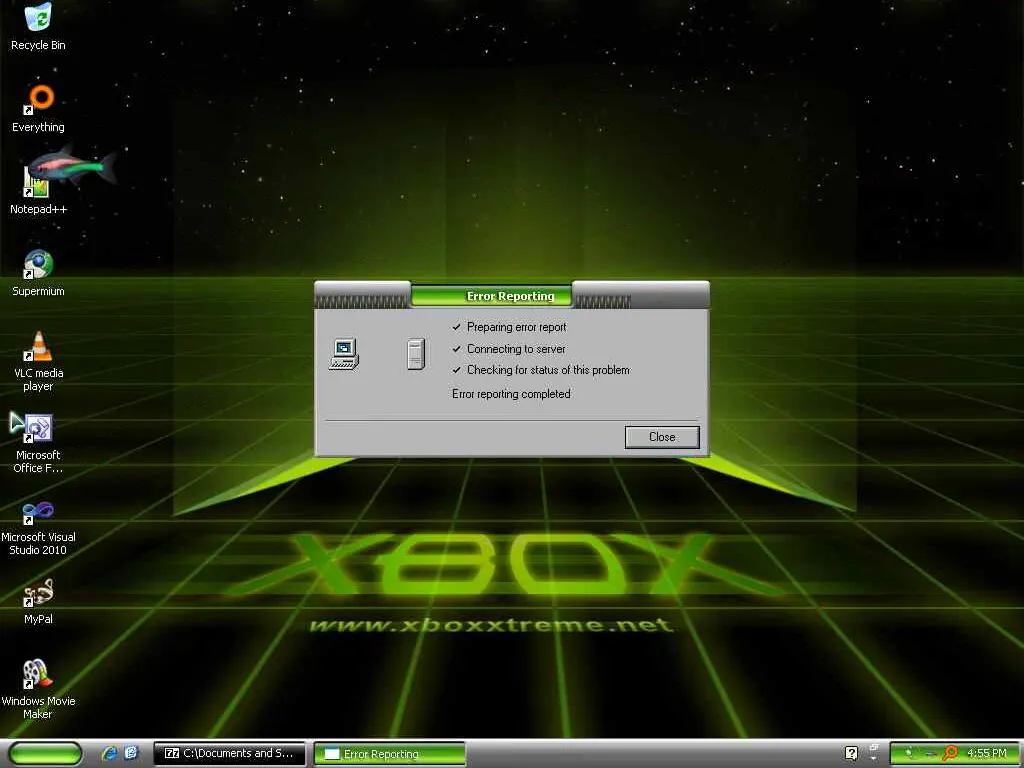Click the computer icon in Error Reporting dialog

(x=344, y=355)
